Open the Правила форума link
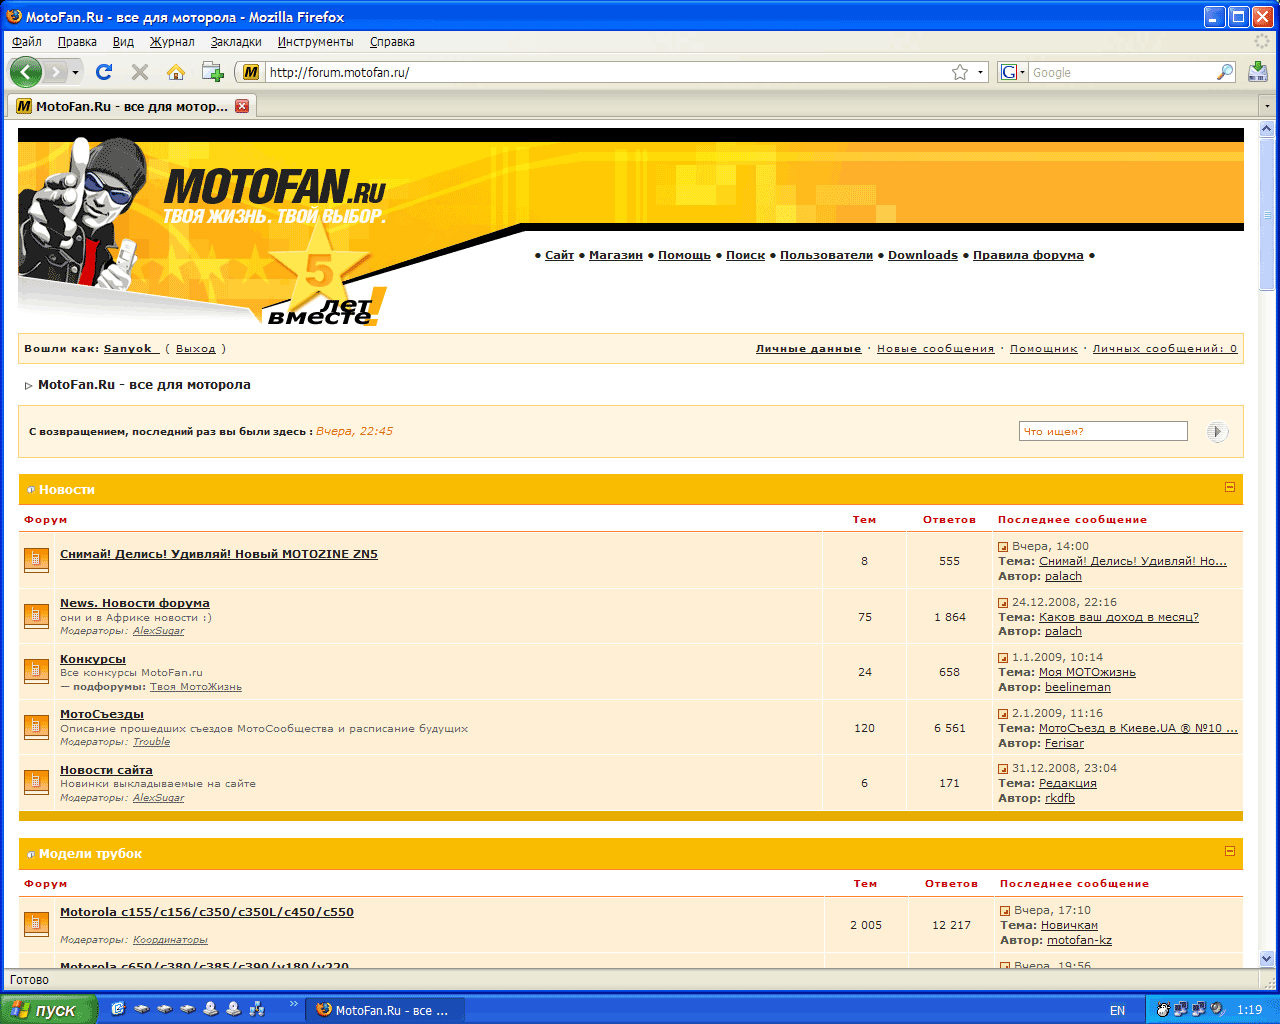The height and width of the screenshot is (1024, 1280). [1028, 255]
